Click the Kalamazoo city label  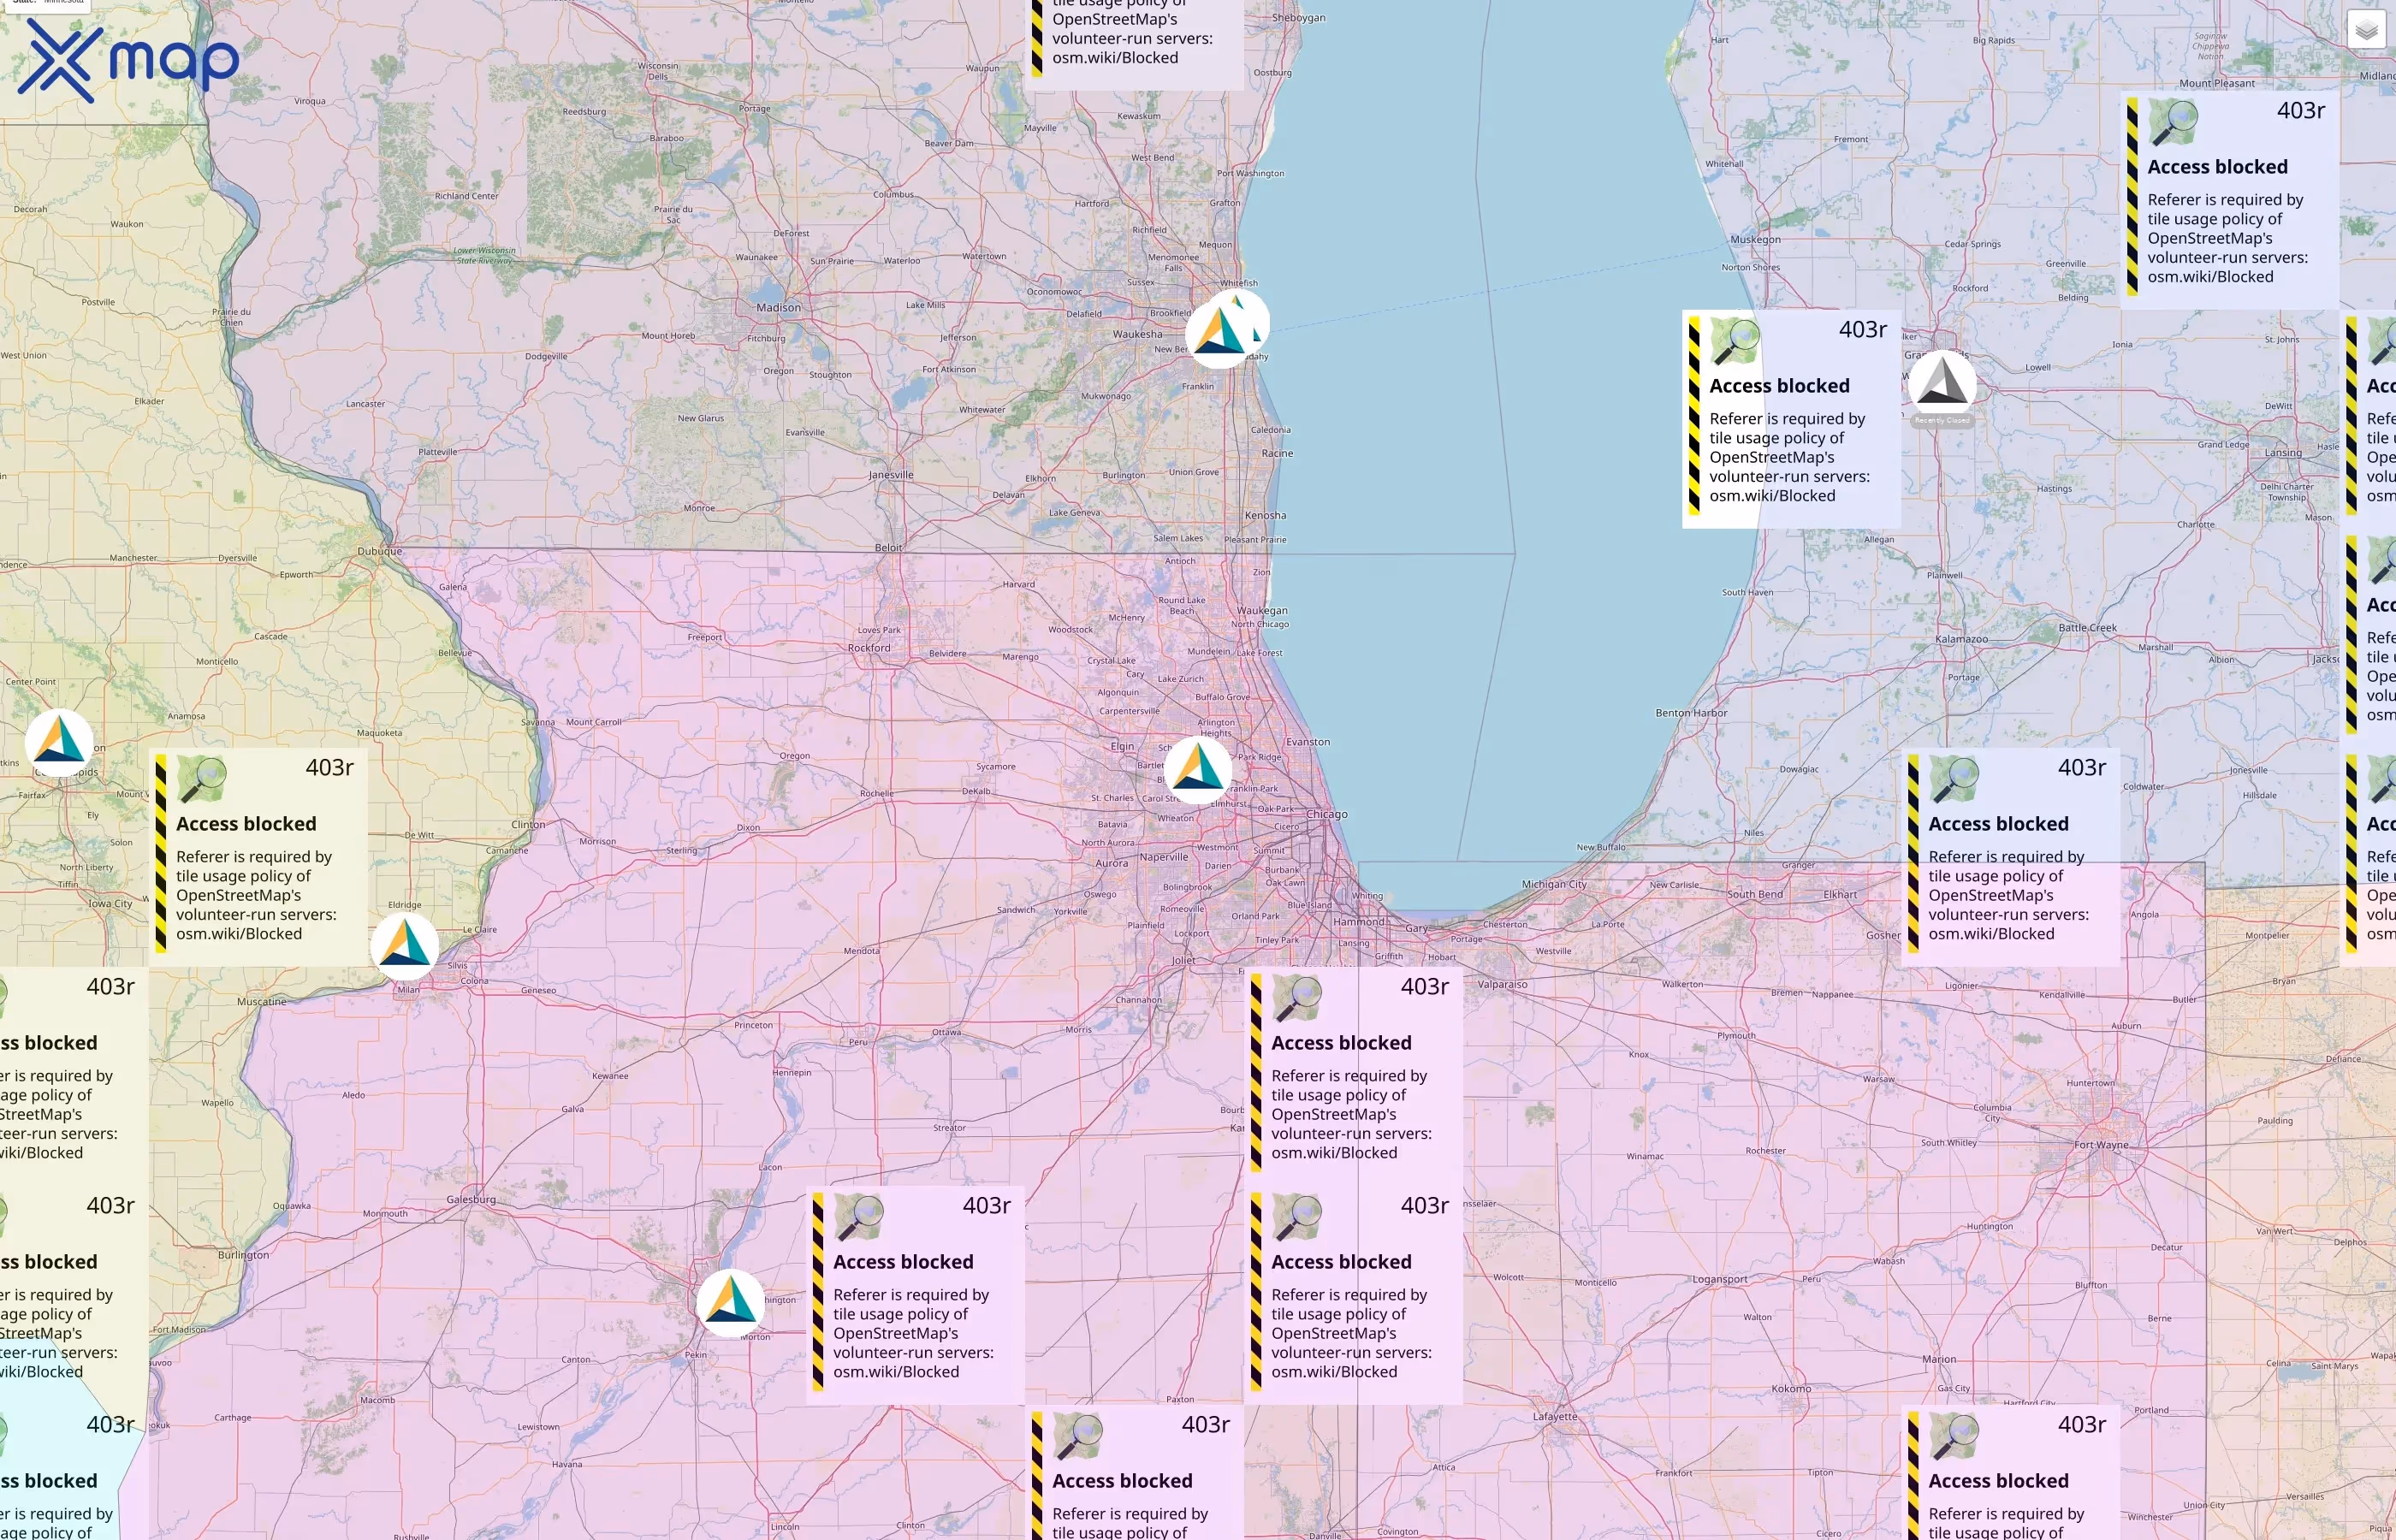pos(1961,639)
